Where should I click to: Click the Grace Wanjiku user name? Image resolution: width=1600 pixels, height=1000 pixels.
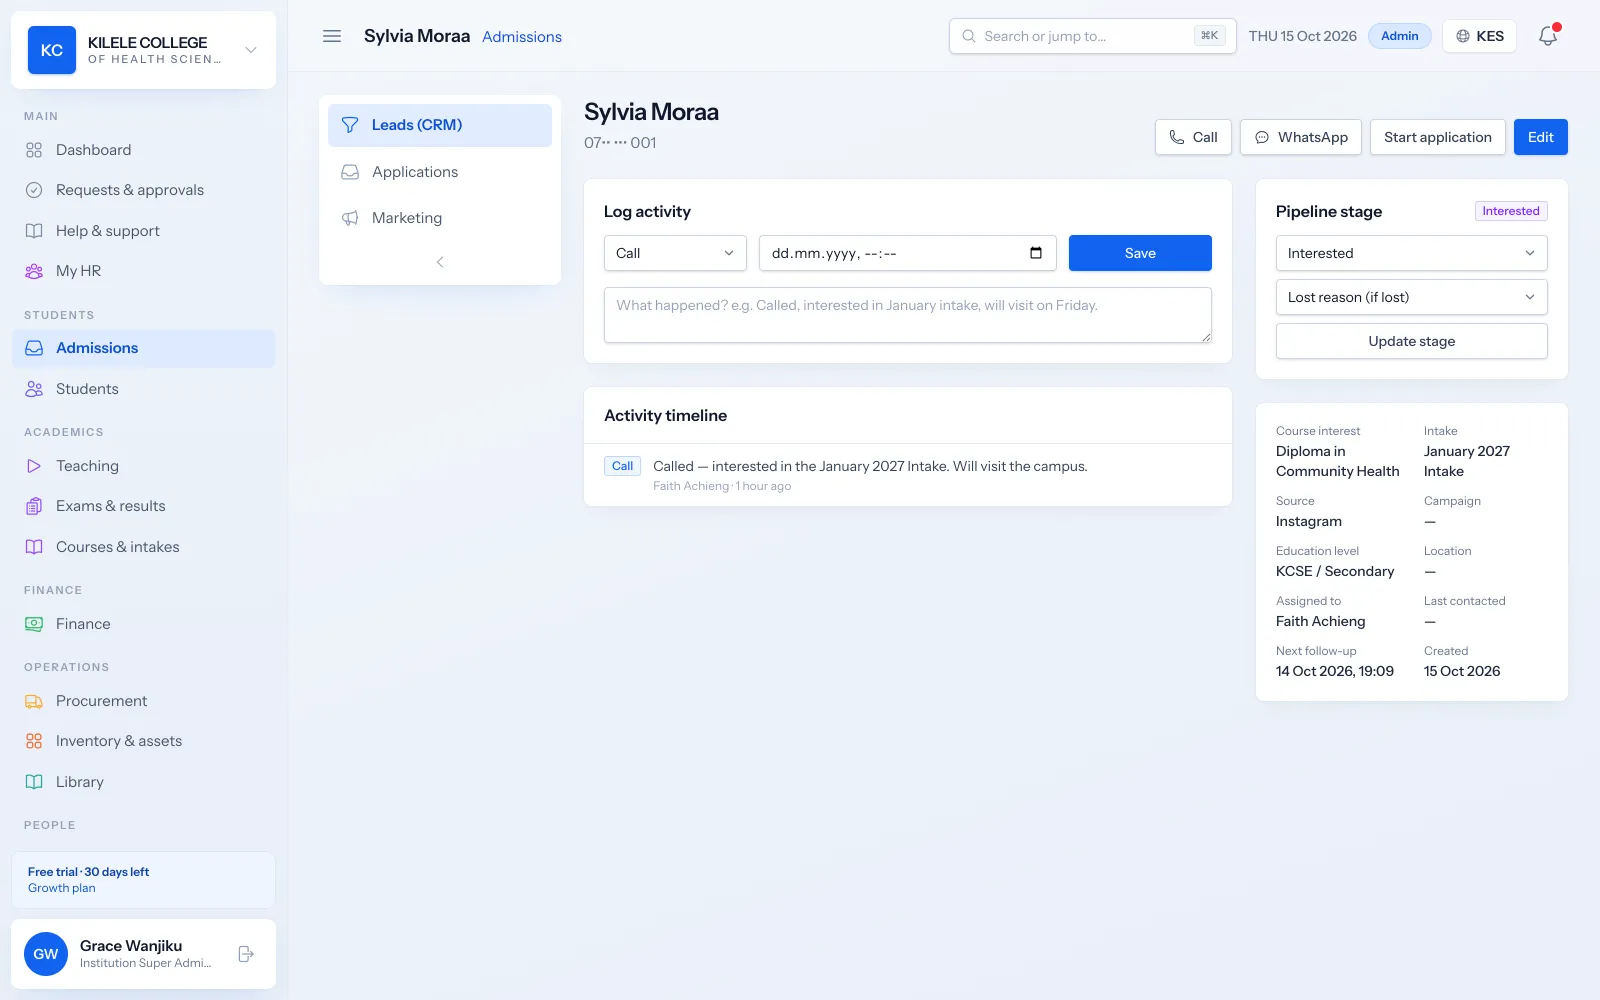coord(131,946)
